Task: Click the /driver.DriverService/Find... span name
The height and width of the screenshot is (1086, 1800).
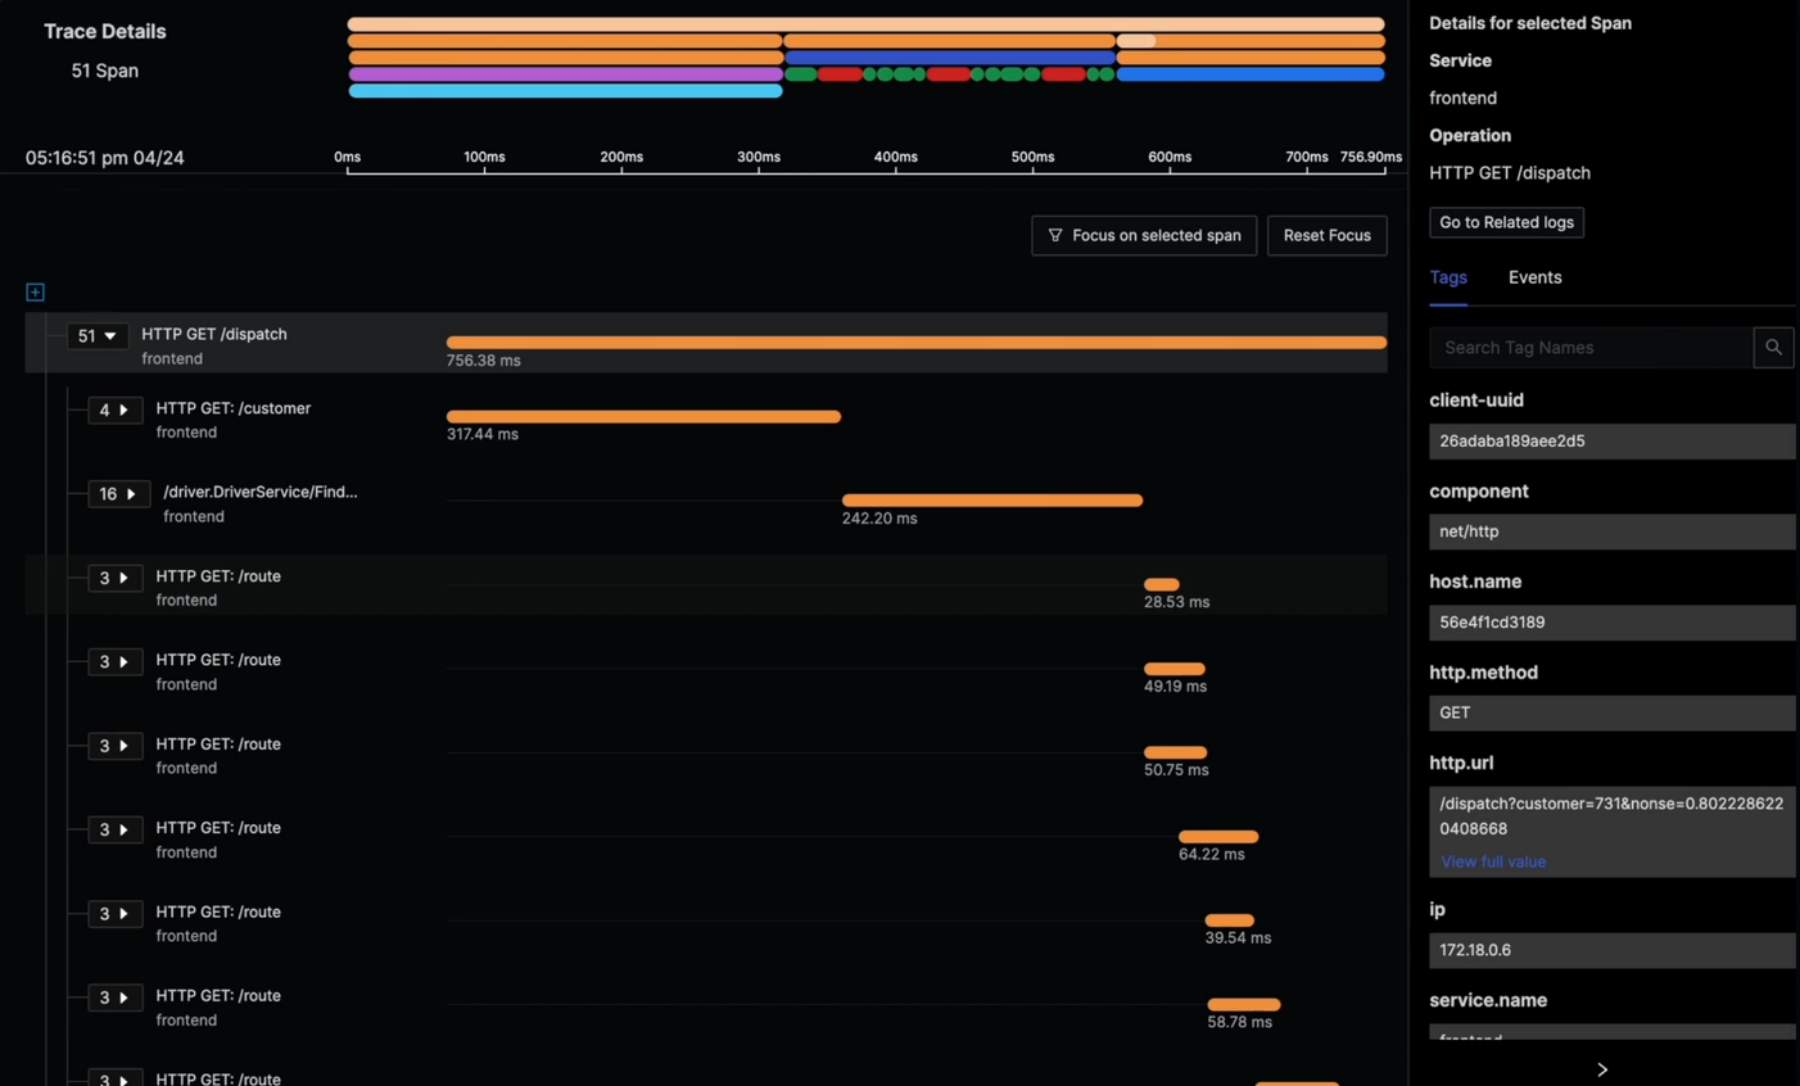Action: [x=260, y=492]
